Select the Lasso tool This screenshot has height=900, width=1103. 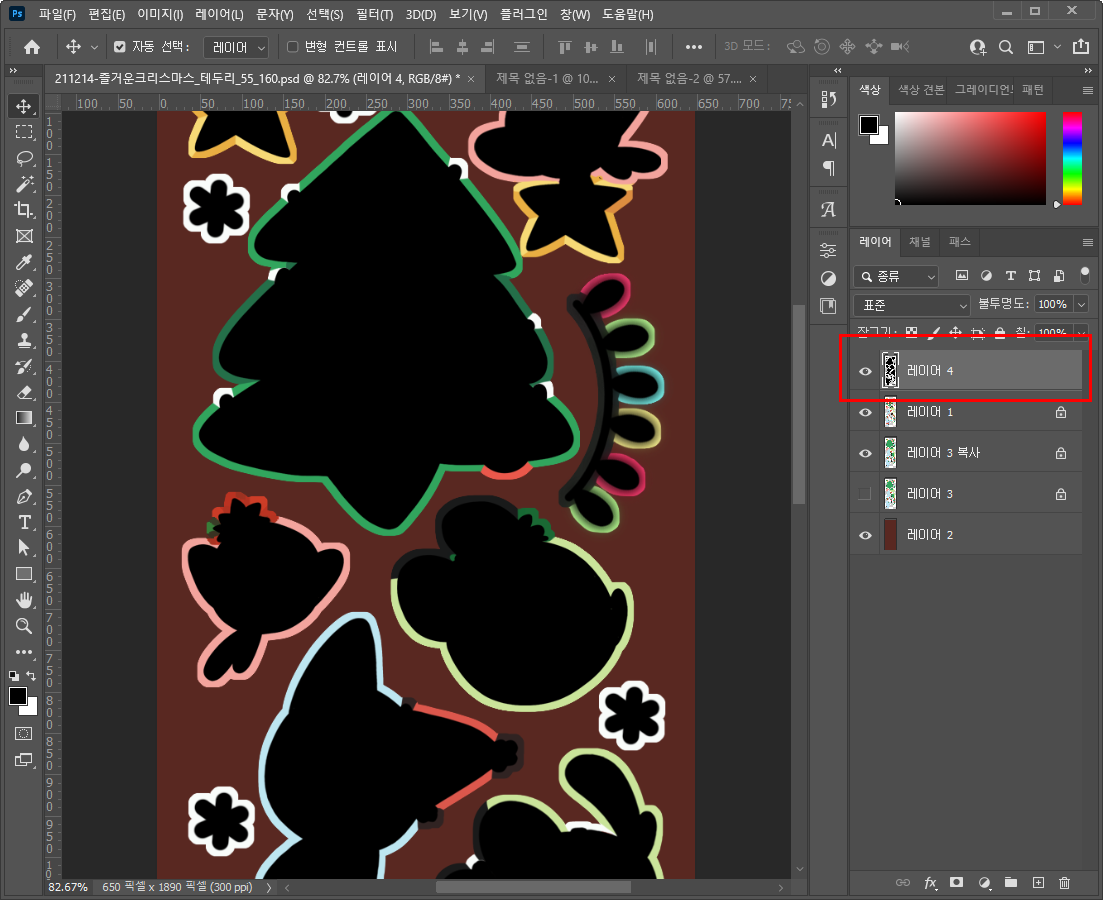[x=24, y=158]
